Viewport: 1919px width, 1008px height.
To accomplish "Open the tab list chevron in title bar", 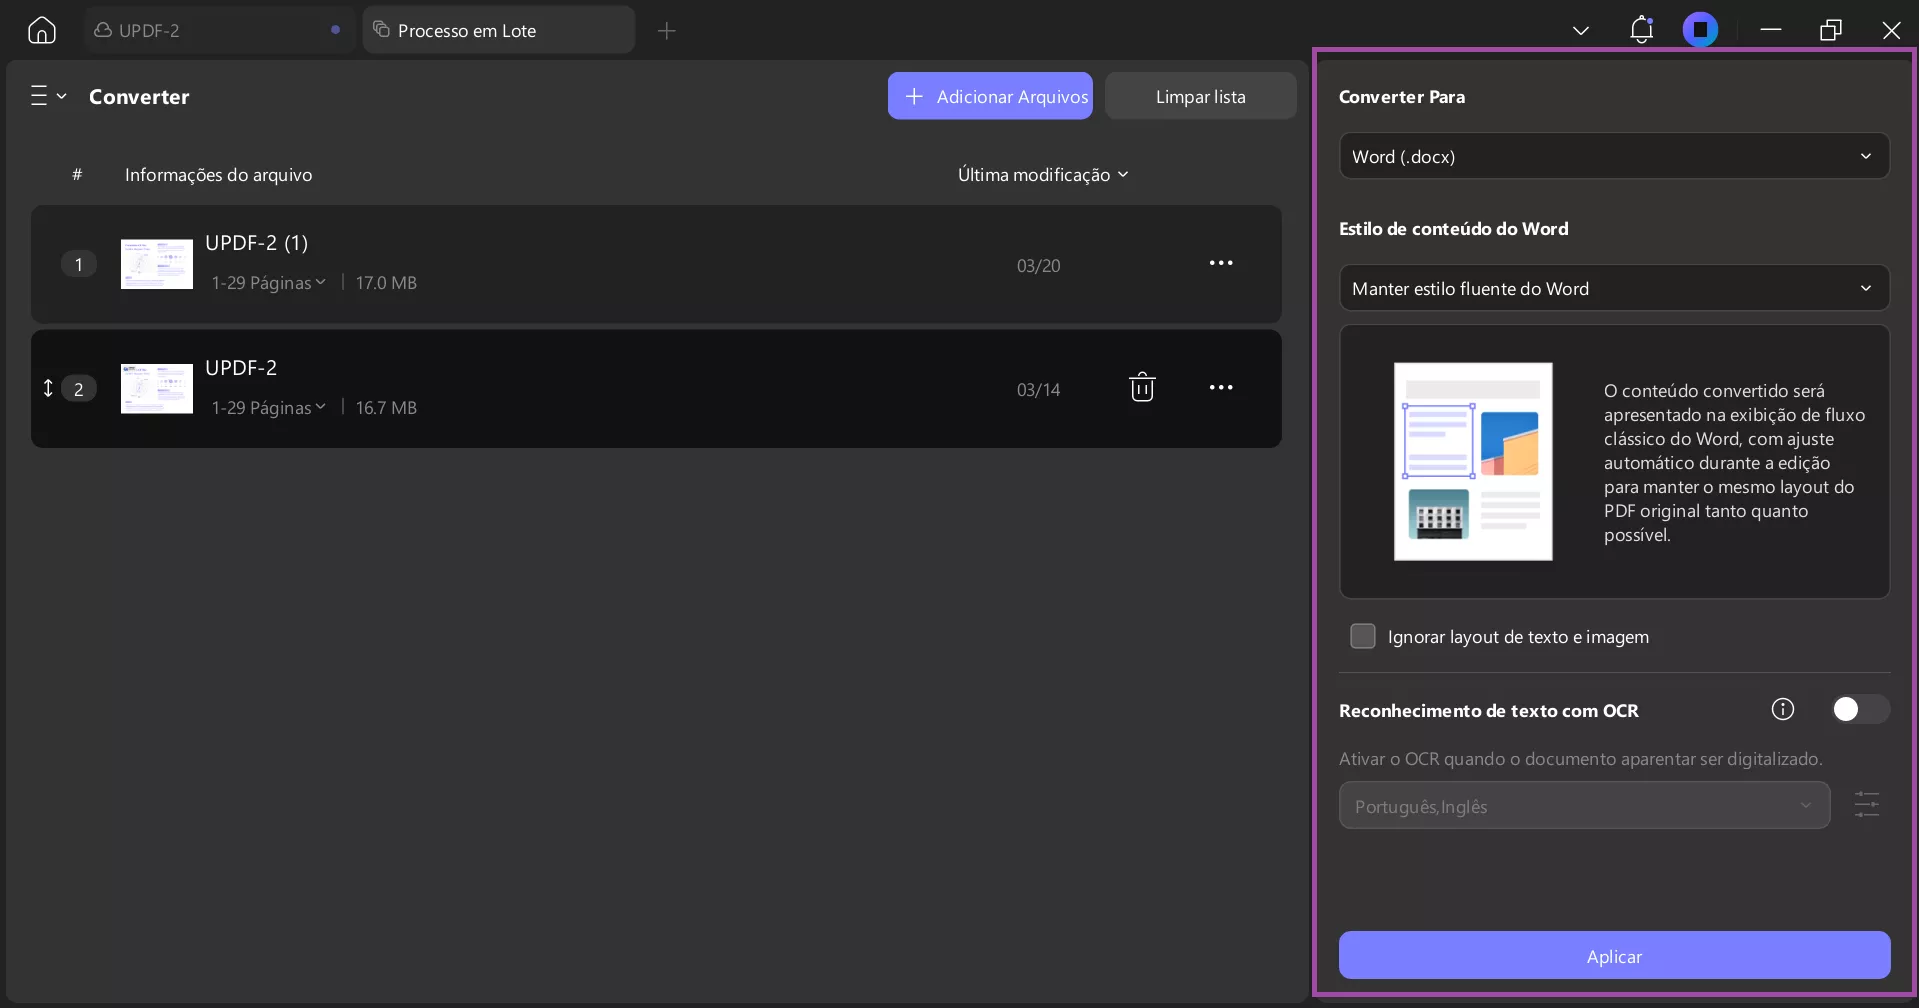I will click(x=1581, y=30).
